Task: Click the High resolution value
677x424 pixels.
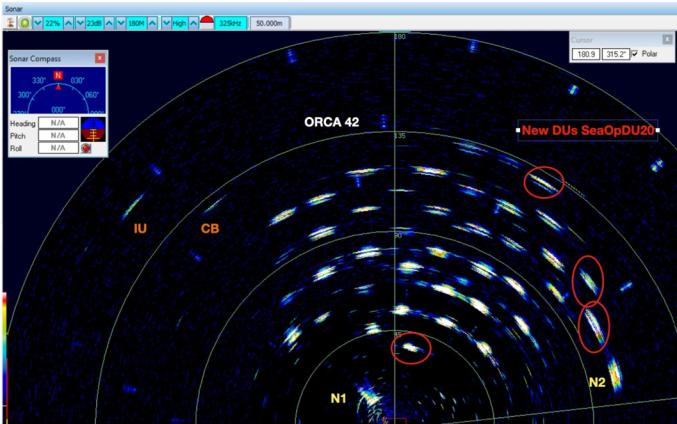Action: [180, 23]
